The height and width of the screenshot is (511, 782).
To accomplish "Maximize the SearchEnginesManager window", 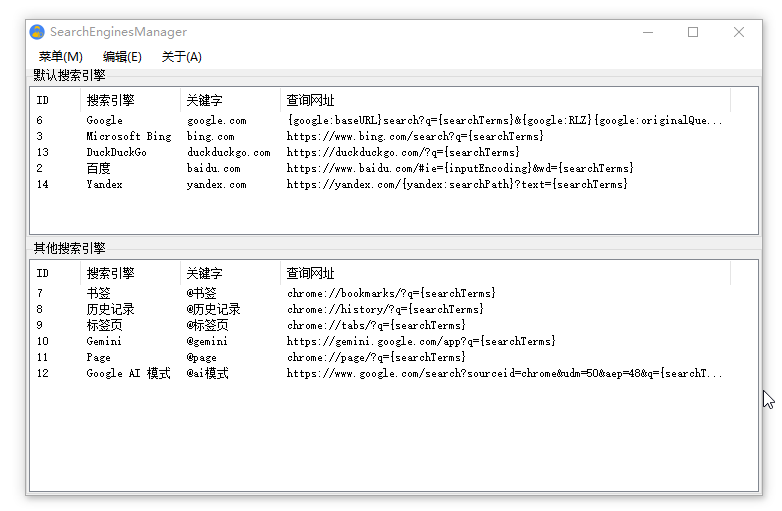I will click(693, 32).
